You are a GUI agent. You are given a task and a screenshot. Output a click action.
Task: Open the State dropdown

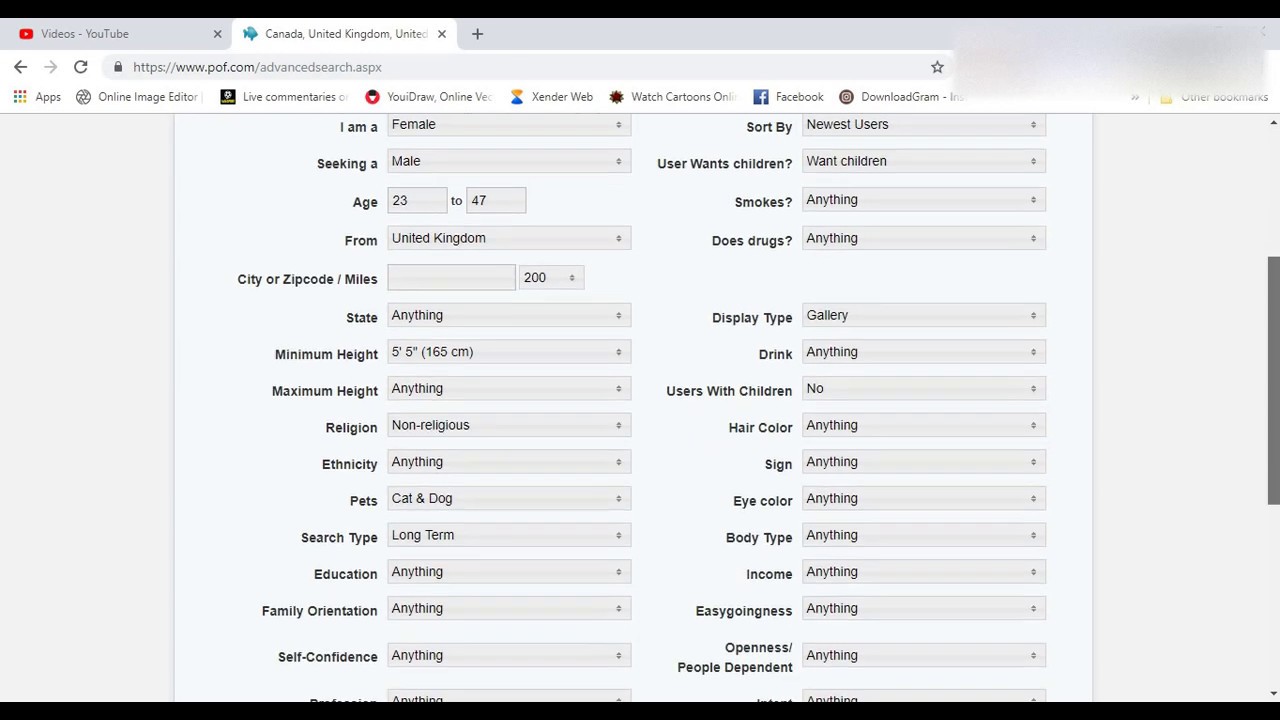click(x=509, y=315)
